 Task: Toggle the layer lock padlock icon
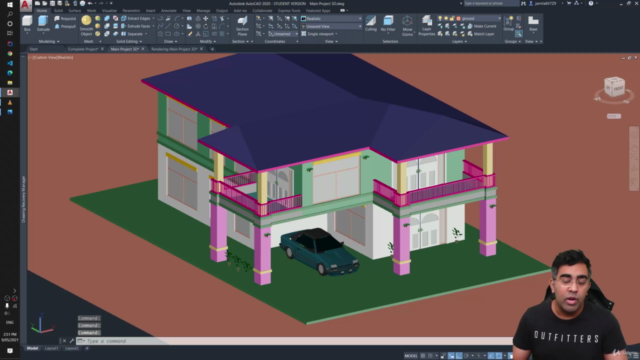tap(452, 18)
